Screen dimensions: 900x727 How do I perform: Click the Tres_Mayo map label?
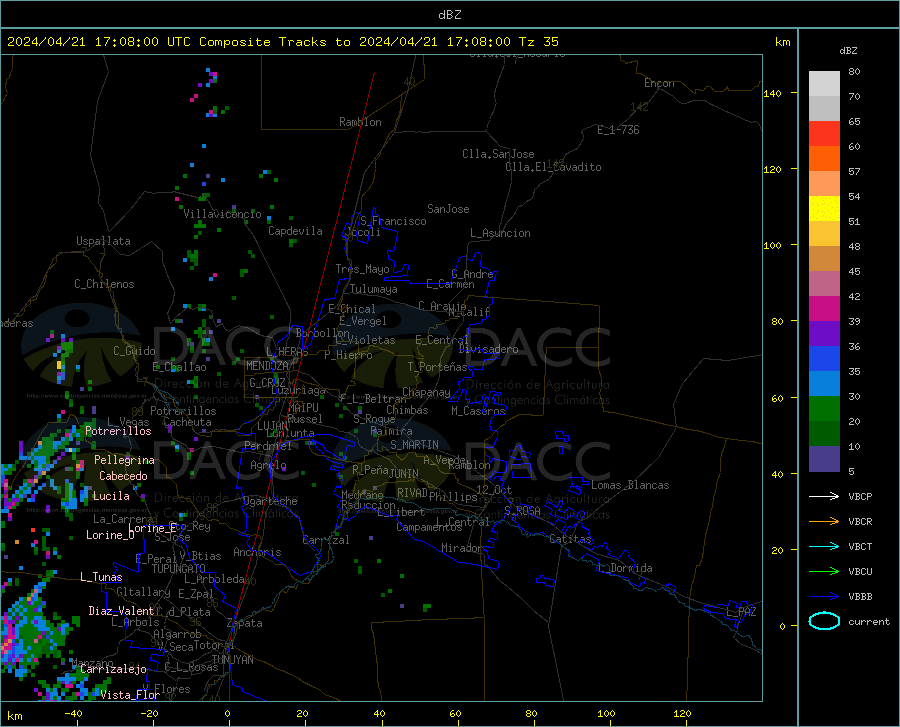pyautogui.click(x=362, y=269)
